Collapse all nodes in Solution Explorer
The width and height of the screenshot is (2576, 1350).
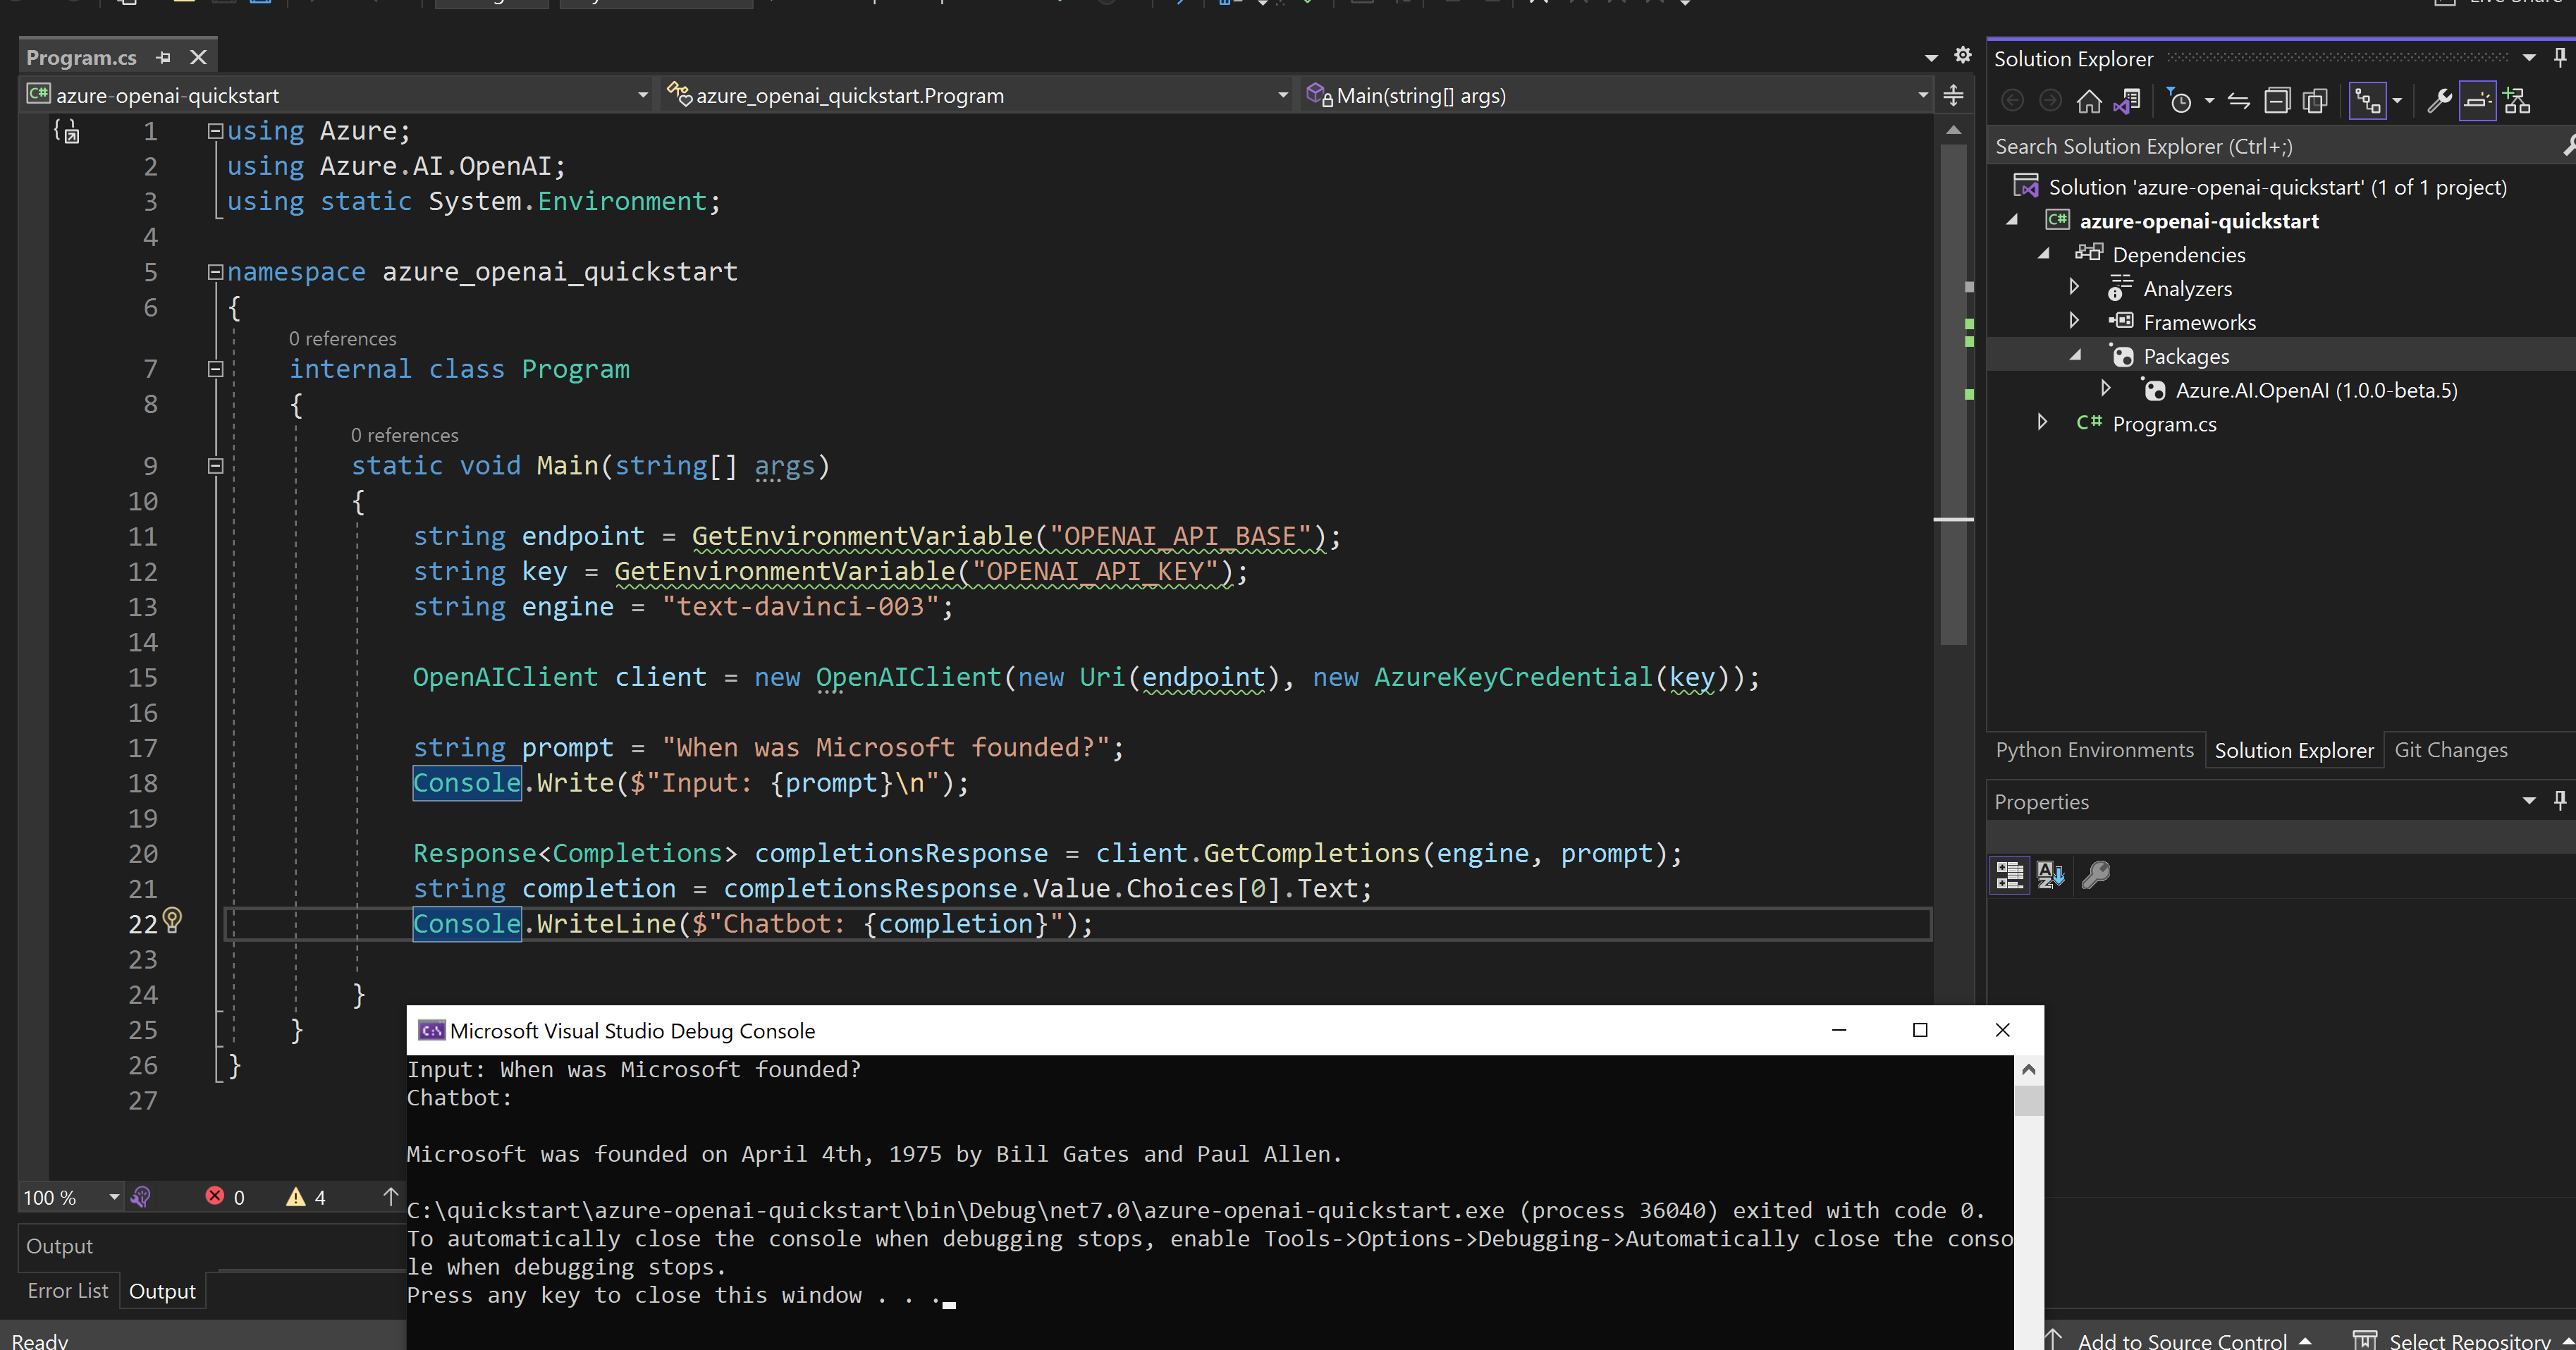coord(2278,100)
